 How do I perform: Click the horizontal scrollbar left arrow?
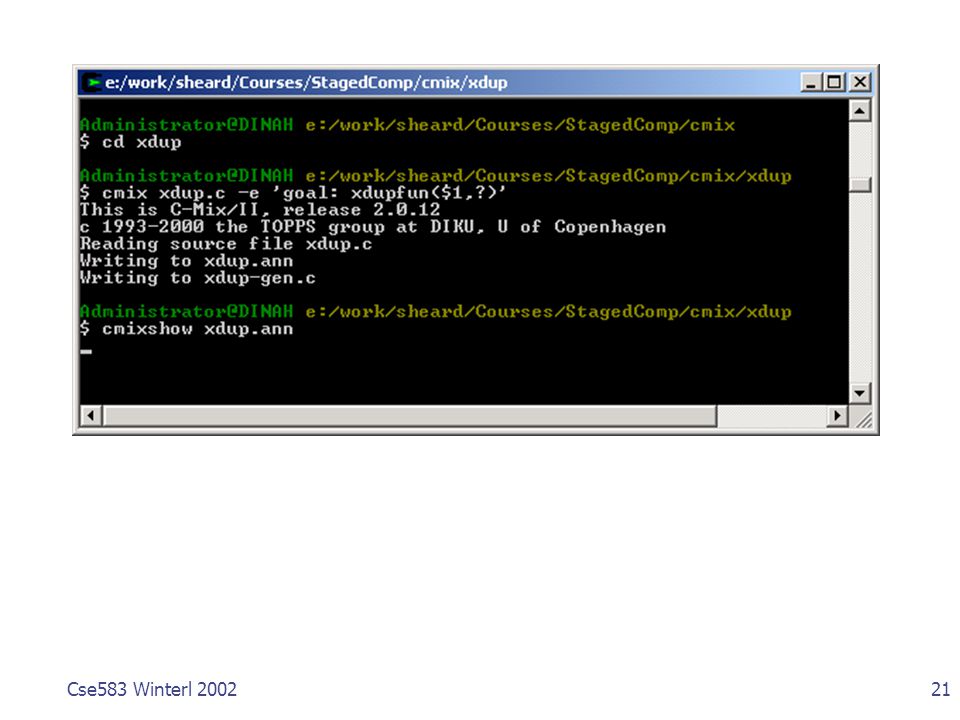coord(91,416)
